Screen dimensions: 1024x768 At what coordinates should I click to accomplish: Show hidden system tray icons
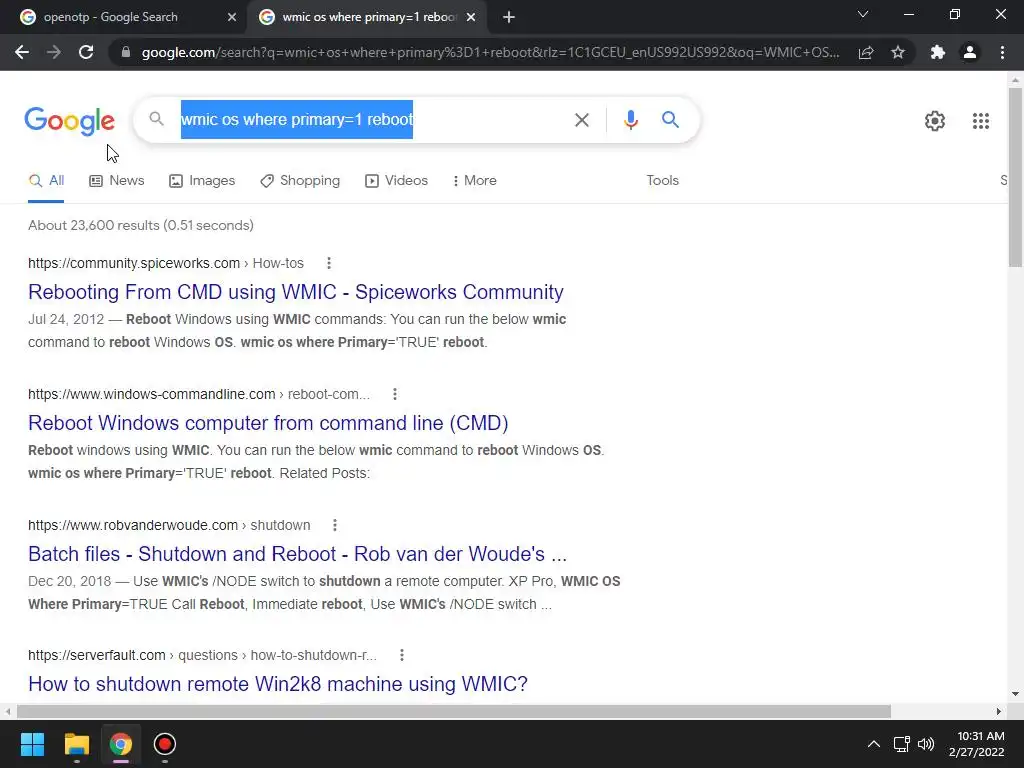(873, 744)
